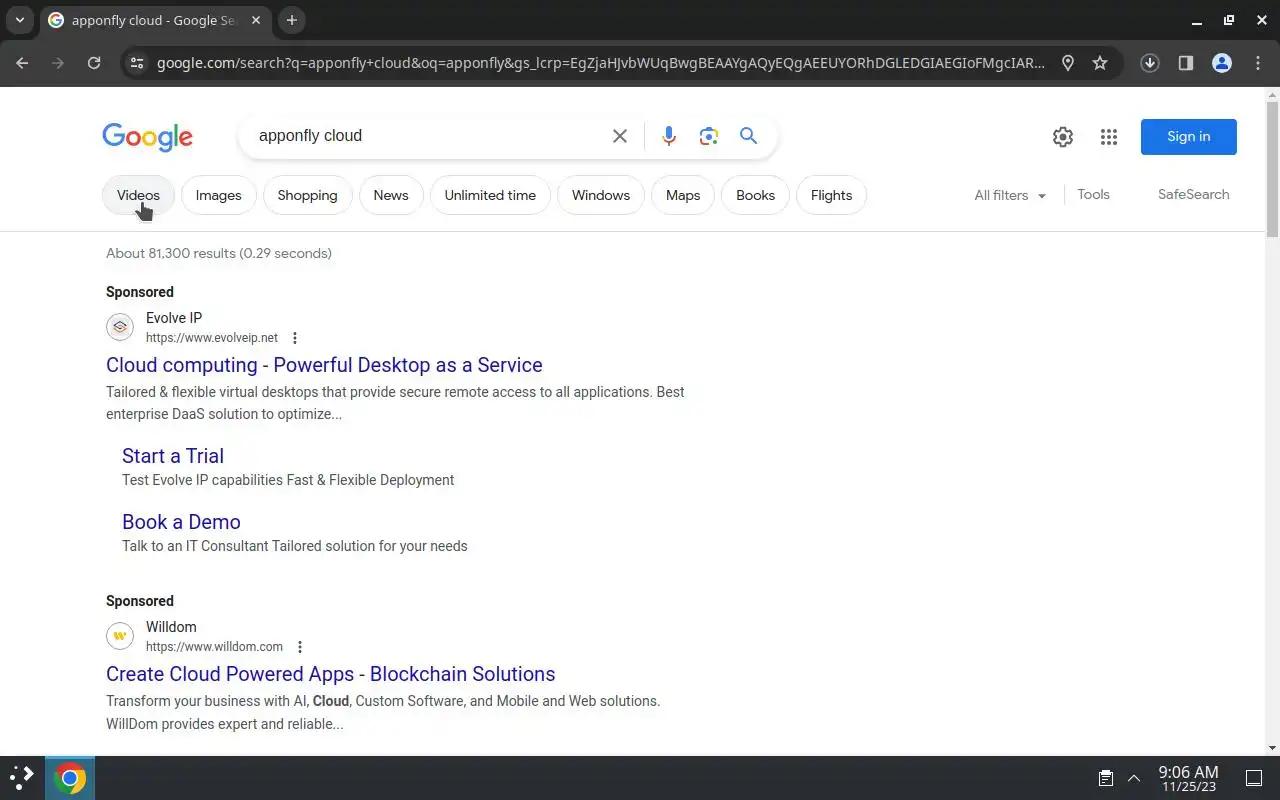This screenshot has width=1280, height=800.
Task: Clear the search box with X icon
Action: 620,136
